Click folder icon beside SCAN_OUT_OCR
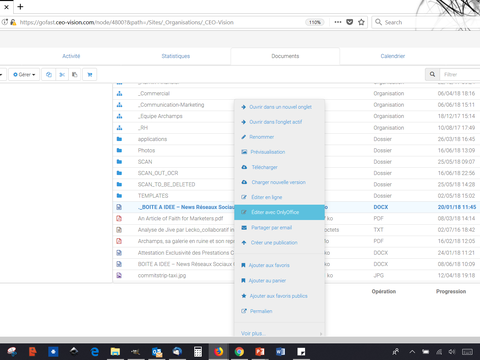This screenshot has width=480, height=360. click(119, 173)
